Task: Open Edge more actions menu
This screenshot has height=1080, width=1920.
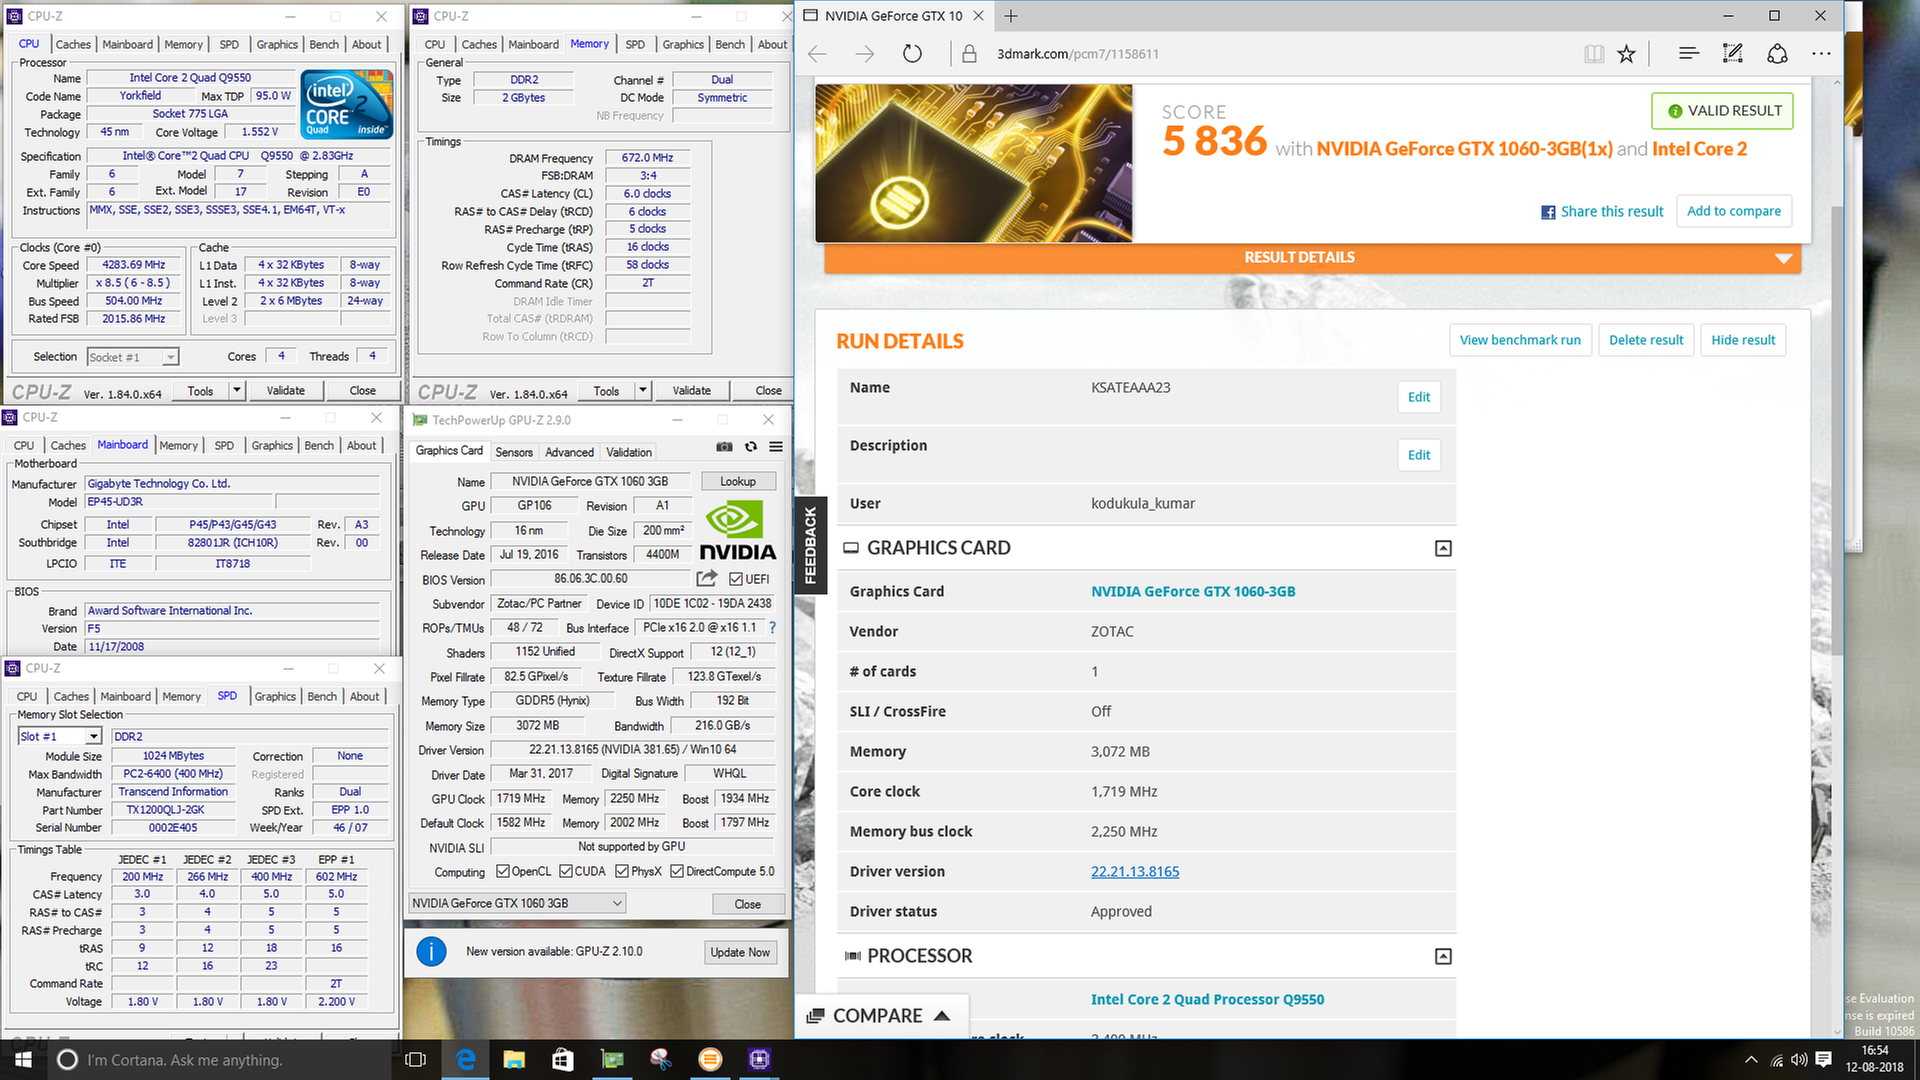Action: (x=1821, y=54)
